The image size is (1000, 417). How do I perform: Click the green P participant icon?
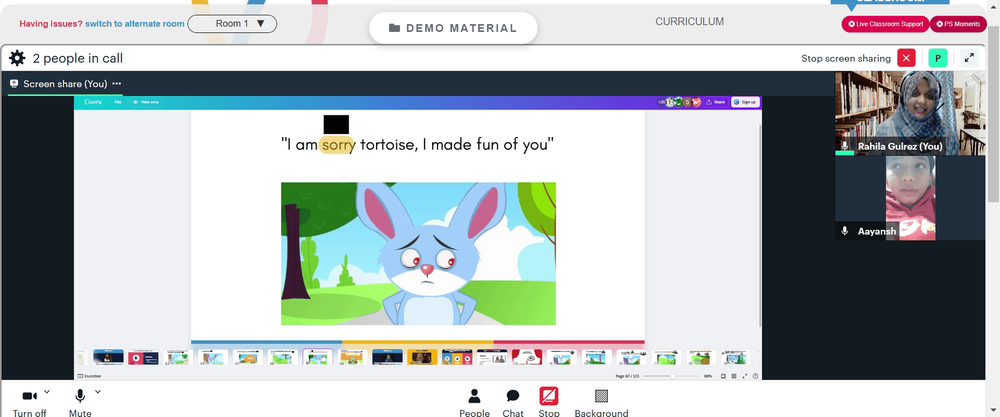(x=938, y=58)
